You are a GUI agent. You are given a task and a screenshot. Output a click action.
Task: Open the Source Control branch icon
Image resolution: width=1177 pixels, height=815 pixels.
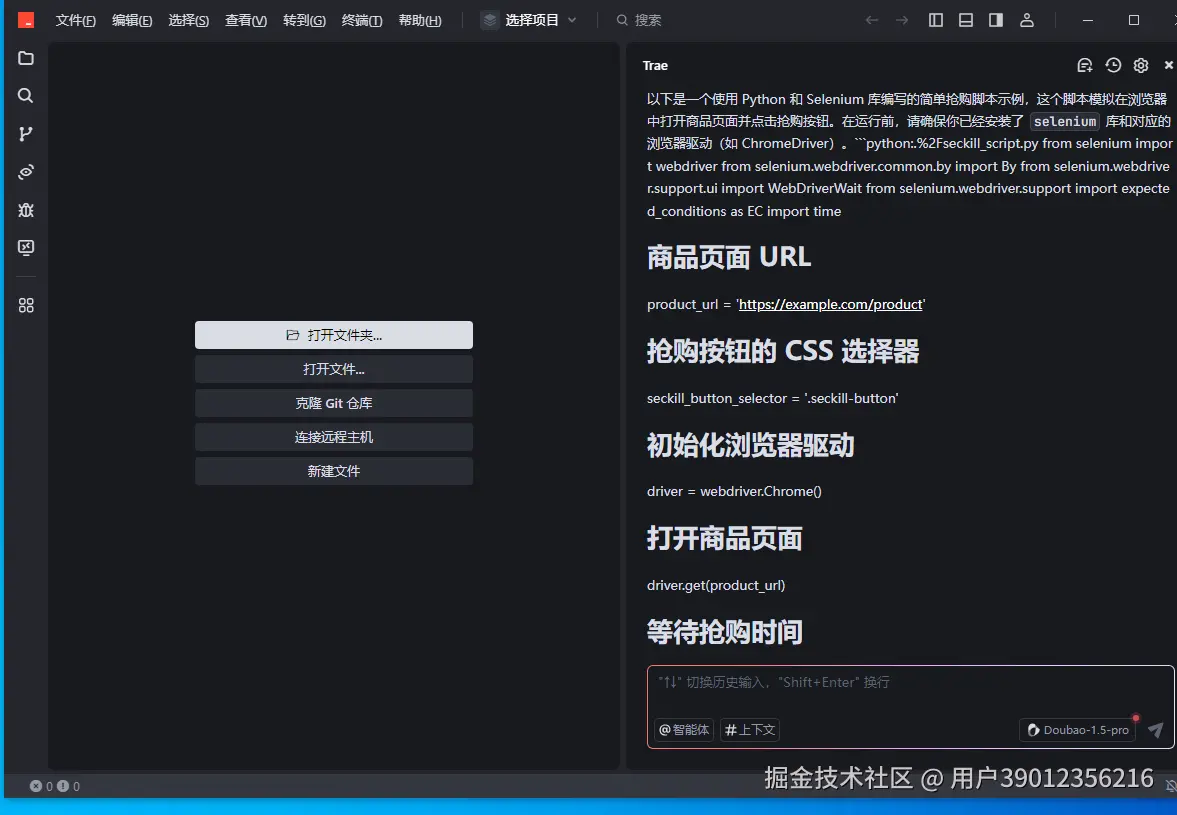coord(26,134)
